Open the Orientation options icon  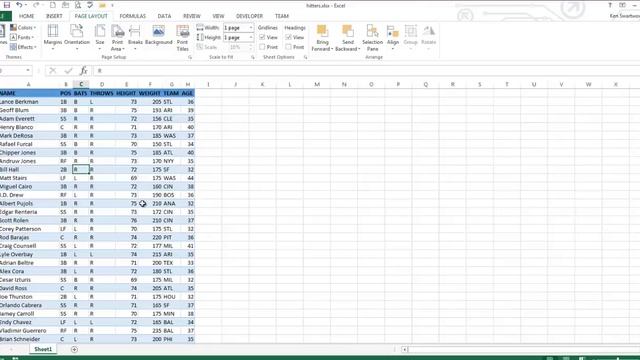(x=76, y=31)
